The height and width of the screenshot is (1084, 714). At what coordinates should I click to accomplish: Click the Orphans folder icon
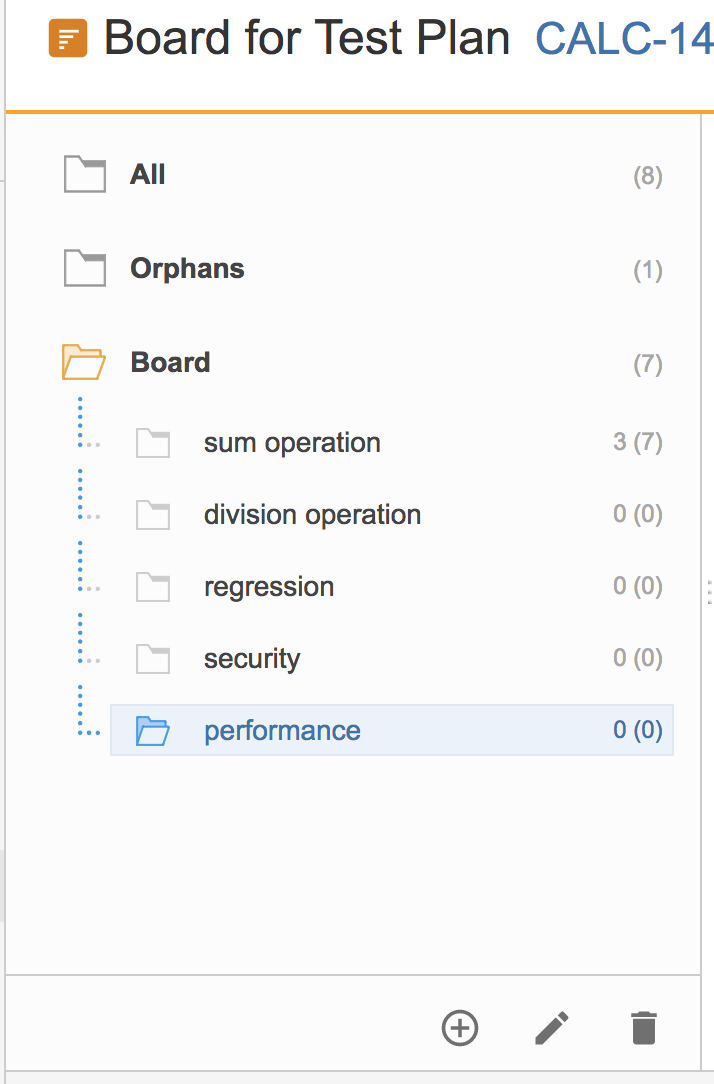tap(85, 268)
